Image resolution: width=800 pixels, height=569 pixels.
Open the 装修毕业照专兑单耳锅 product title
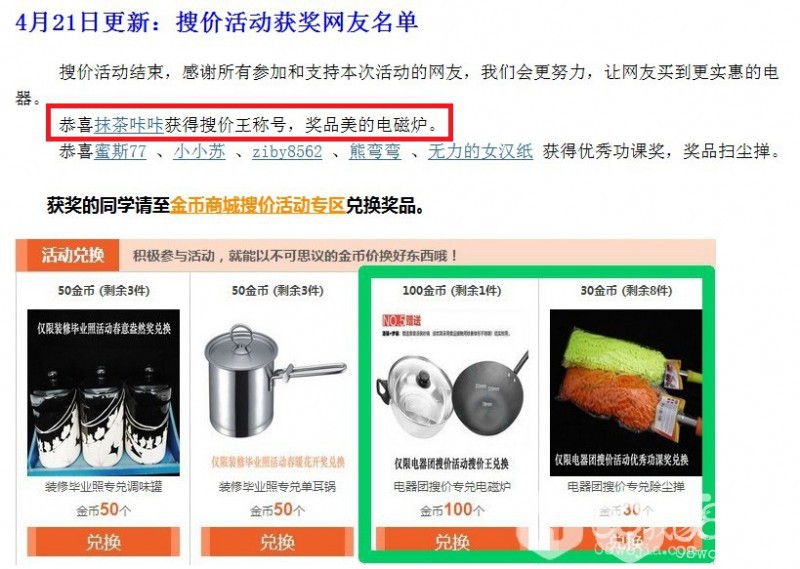pyautogui.click(x=277, y=486)
